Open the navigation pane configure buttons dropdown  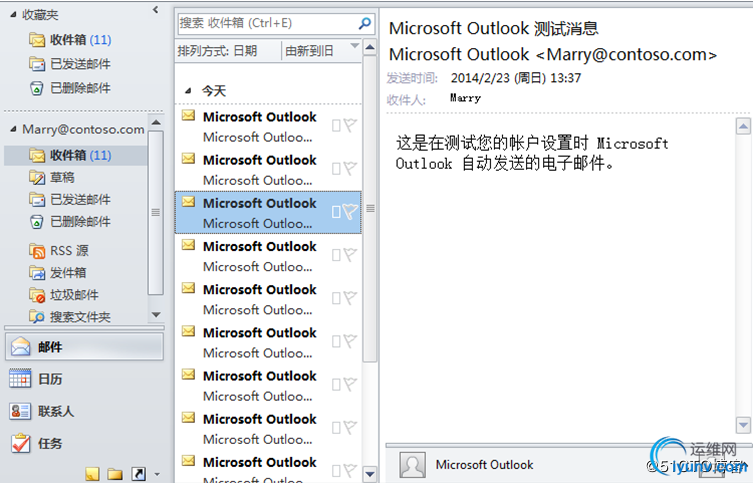[x=157, y=474]
